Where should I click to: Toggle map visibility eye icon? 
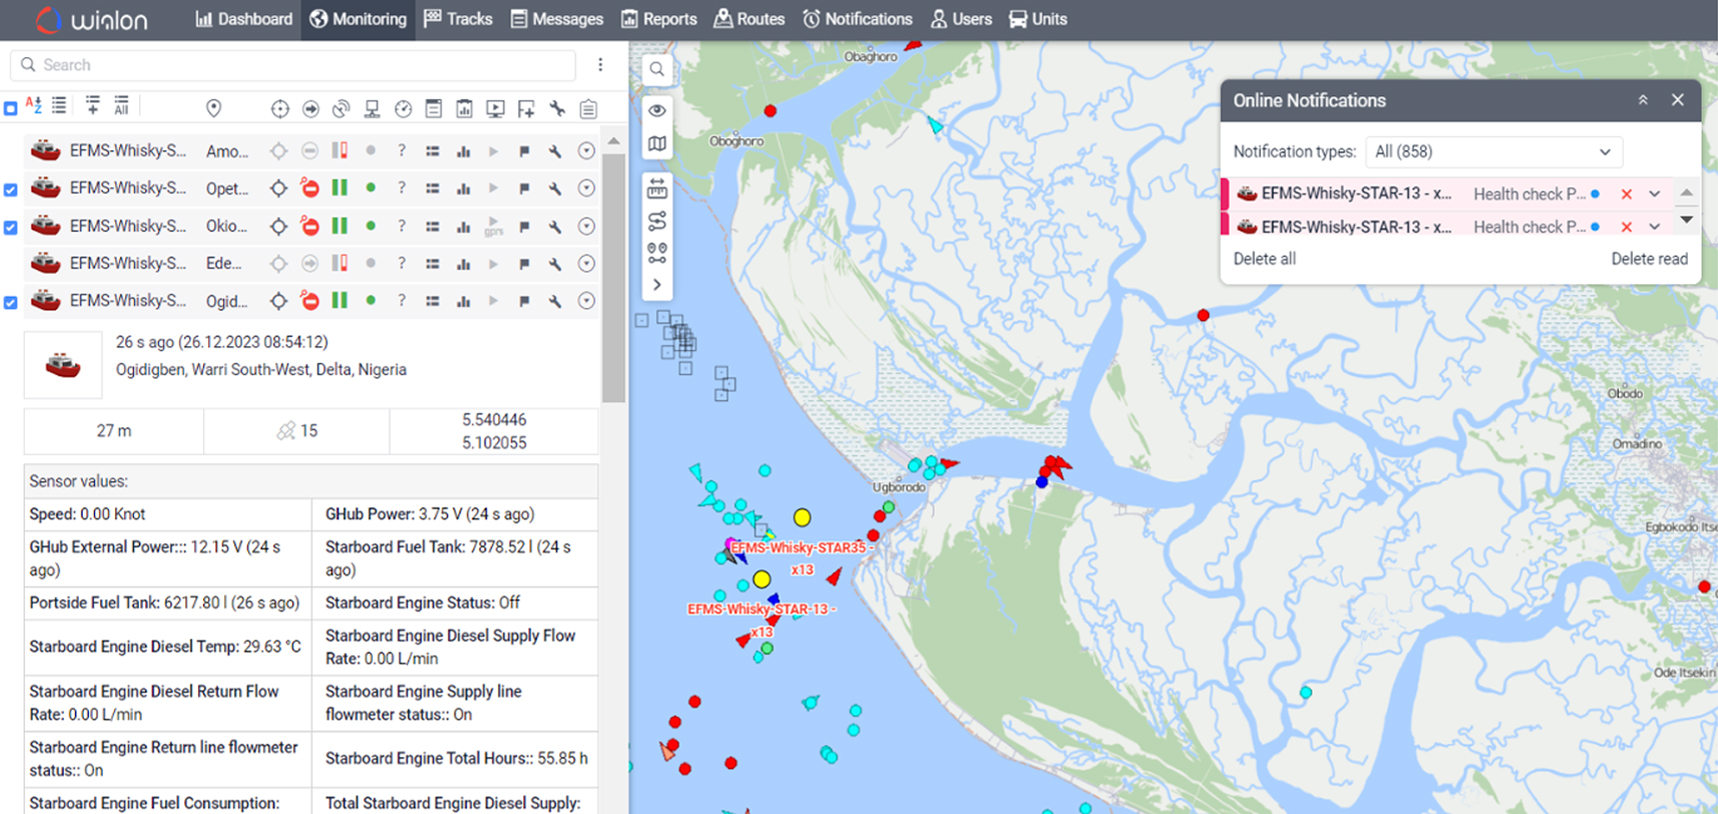click(x=657, y=111)
